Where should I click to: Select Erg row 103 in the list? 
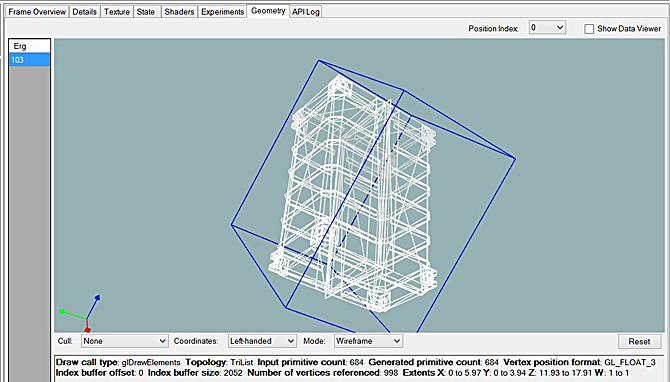(x=29, y=60)
